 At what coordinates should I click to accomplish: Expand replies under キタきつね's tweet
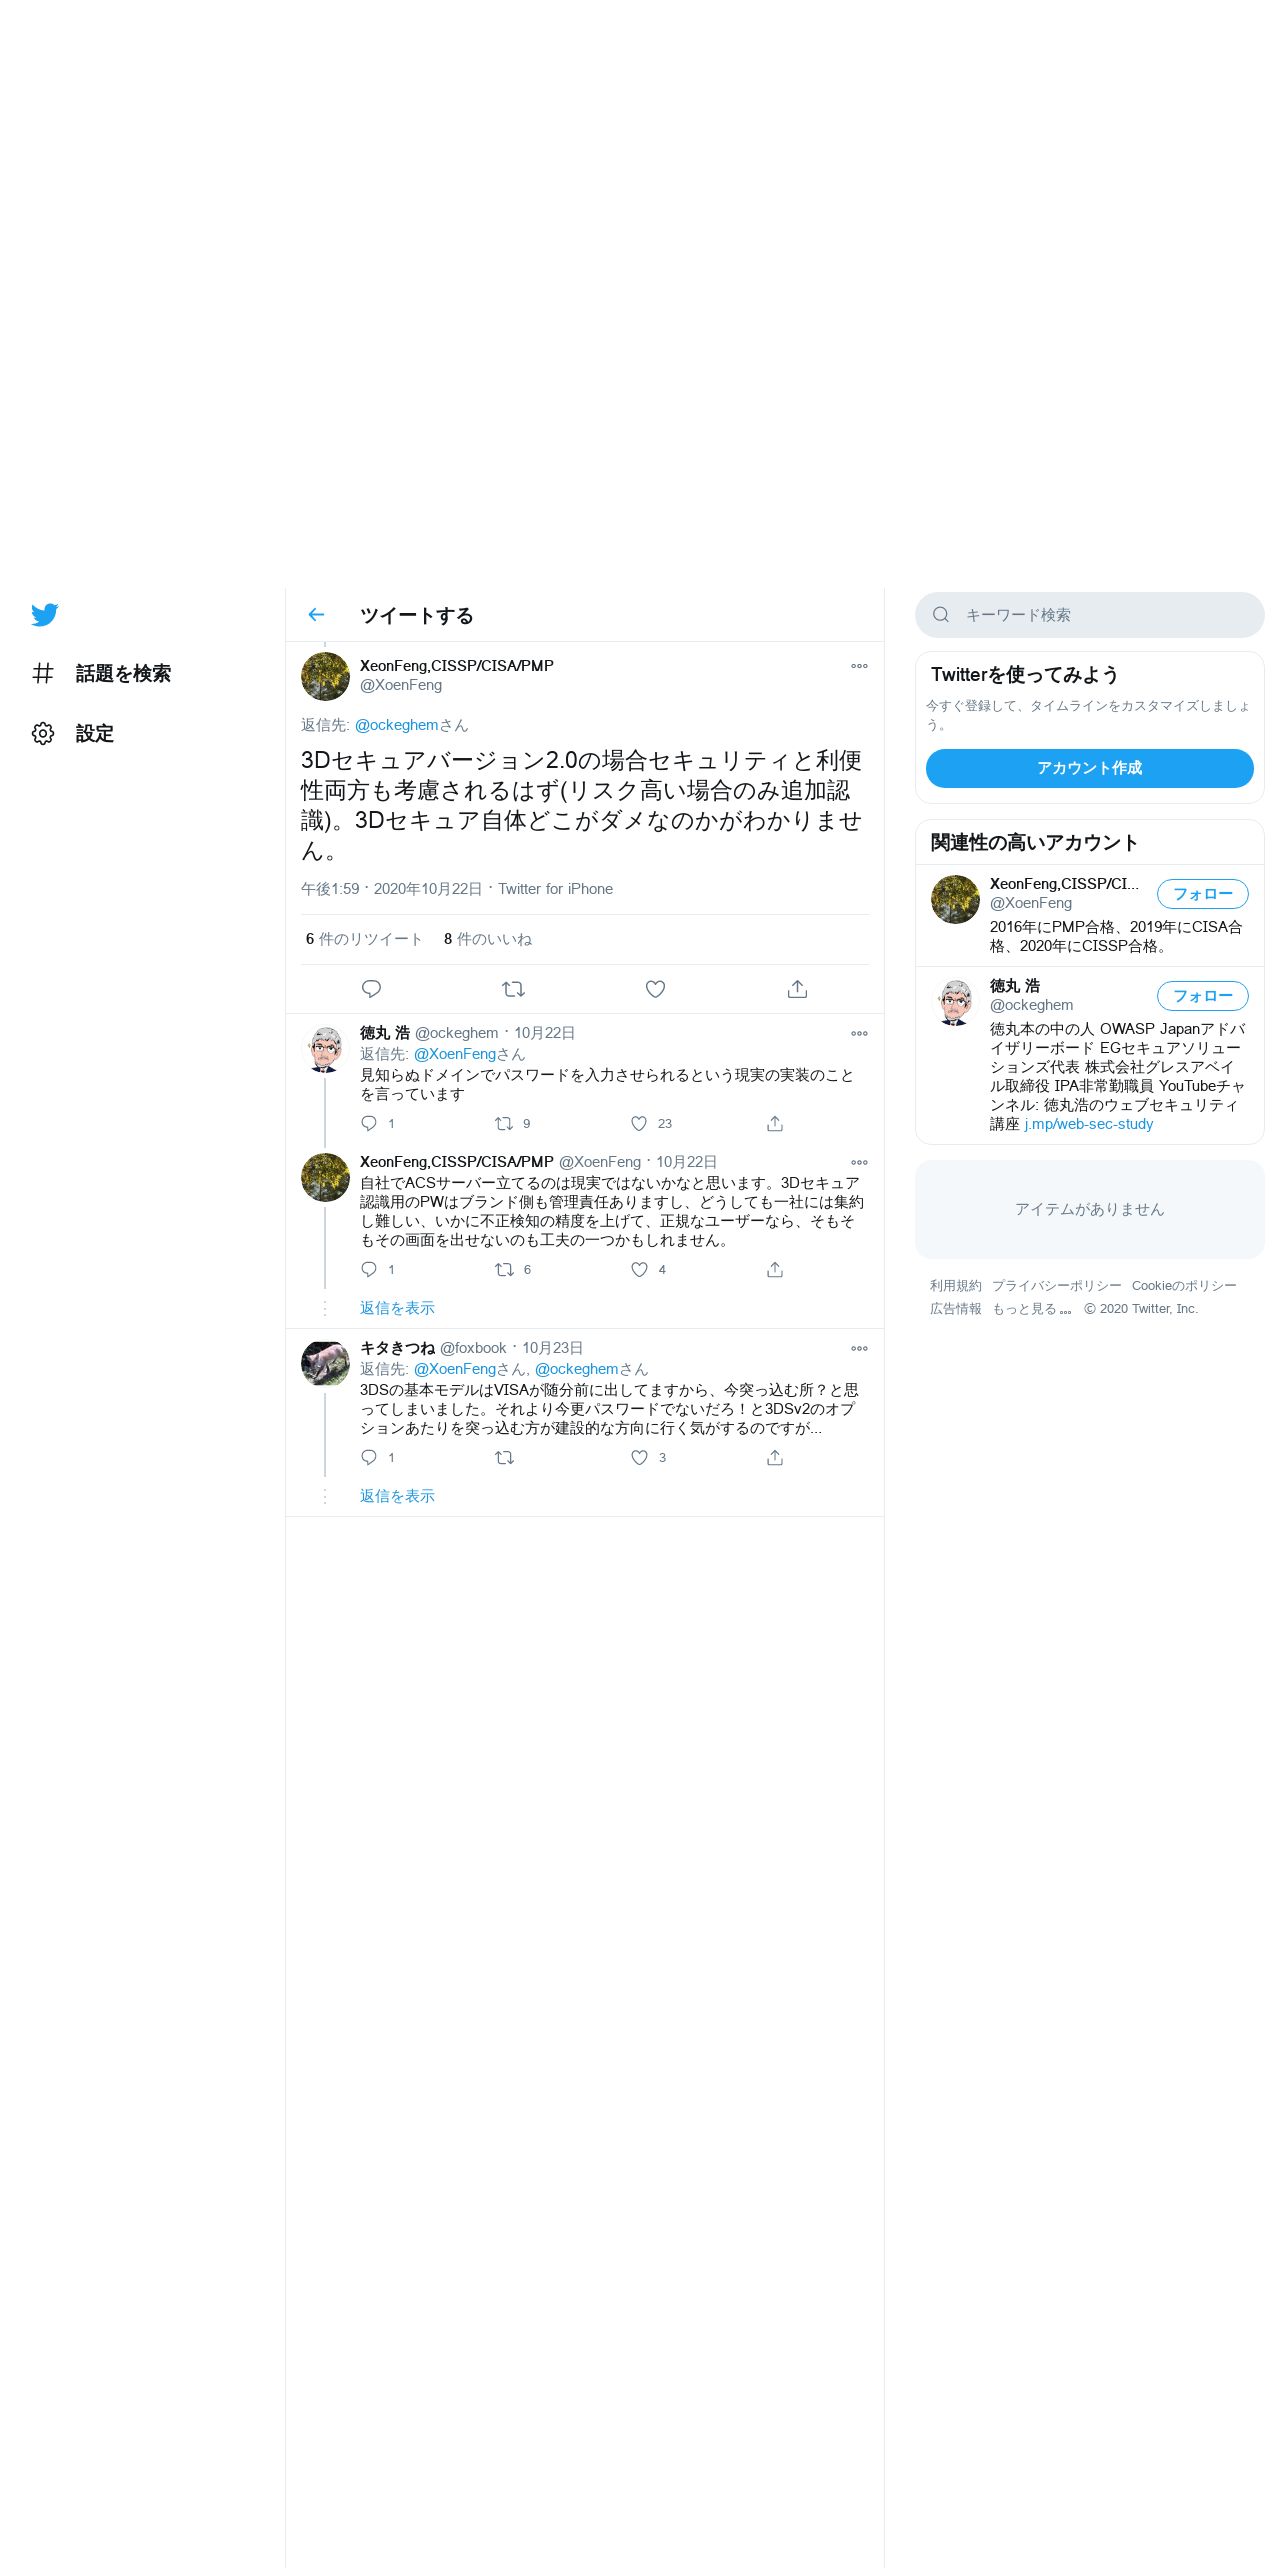point(397,1496)
